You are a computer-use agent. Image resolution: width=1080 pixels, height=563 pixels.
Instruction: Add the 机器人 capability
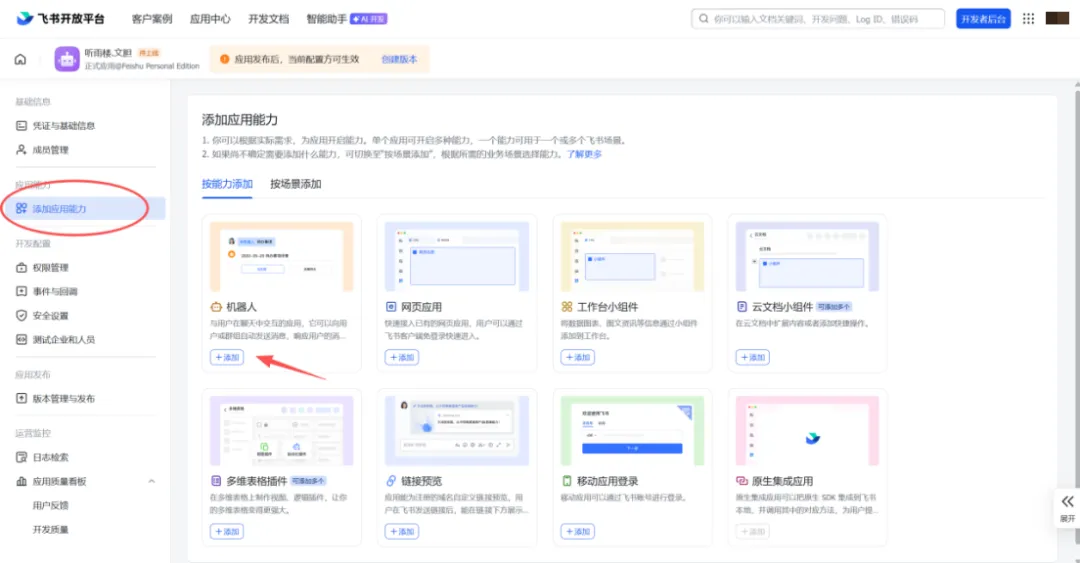tap(227, 357)
